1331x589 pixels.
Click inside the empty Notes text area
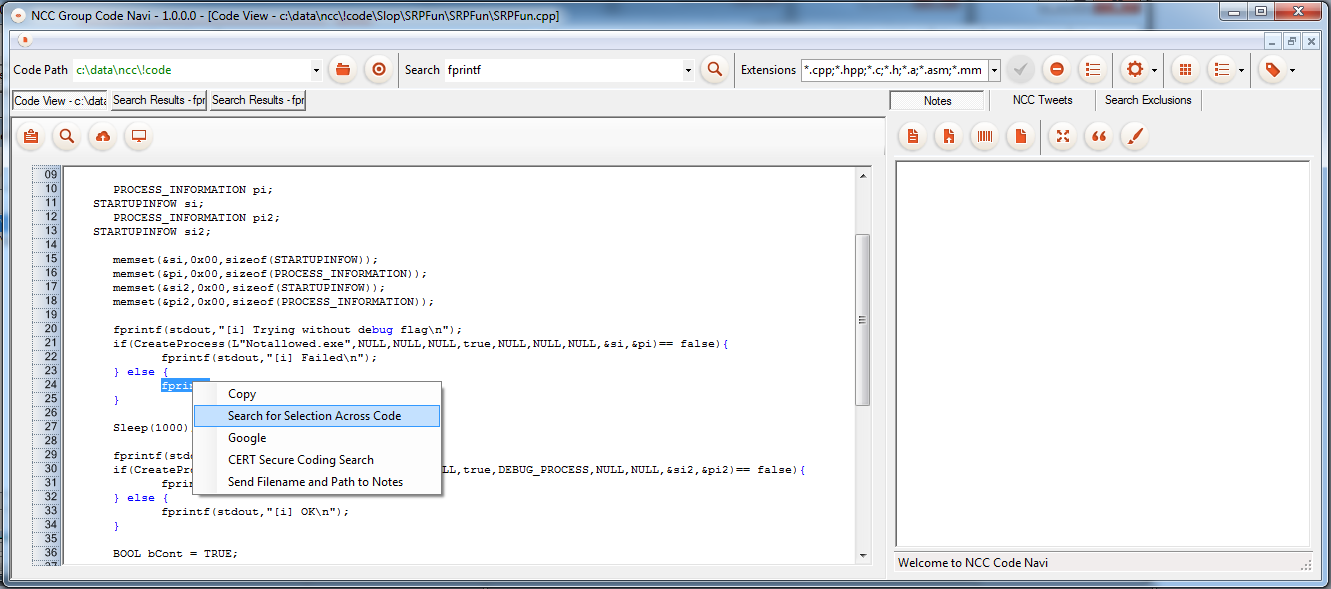click(x=1102, y=353)
